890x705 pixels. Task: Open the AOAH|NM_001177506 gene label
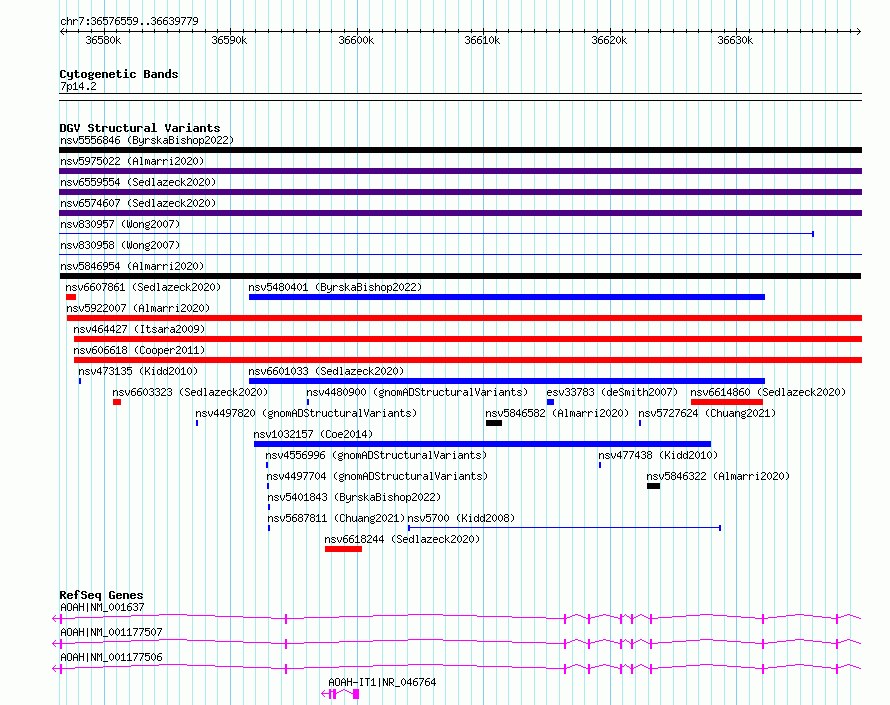tap(111, 657)
